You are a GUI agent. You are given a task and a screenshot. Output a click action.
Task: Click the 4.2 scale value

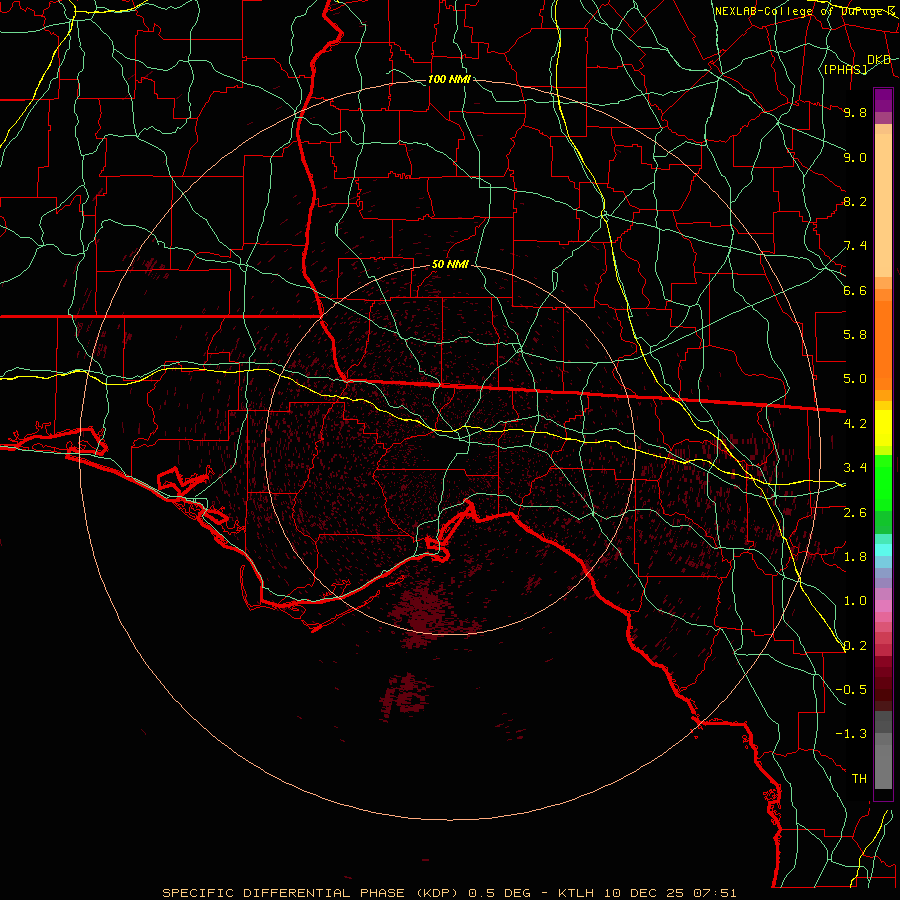coord(855,424)
